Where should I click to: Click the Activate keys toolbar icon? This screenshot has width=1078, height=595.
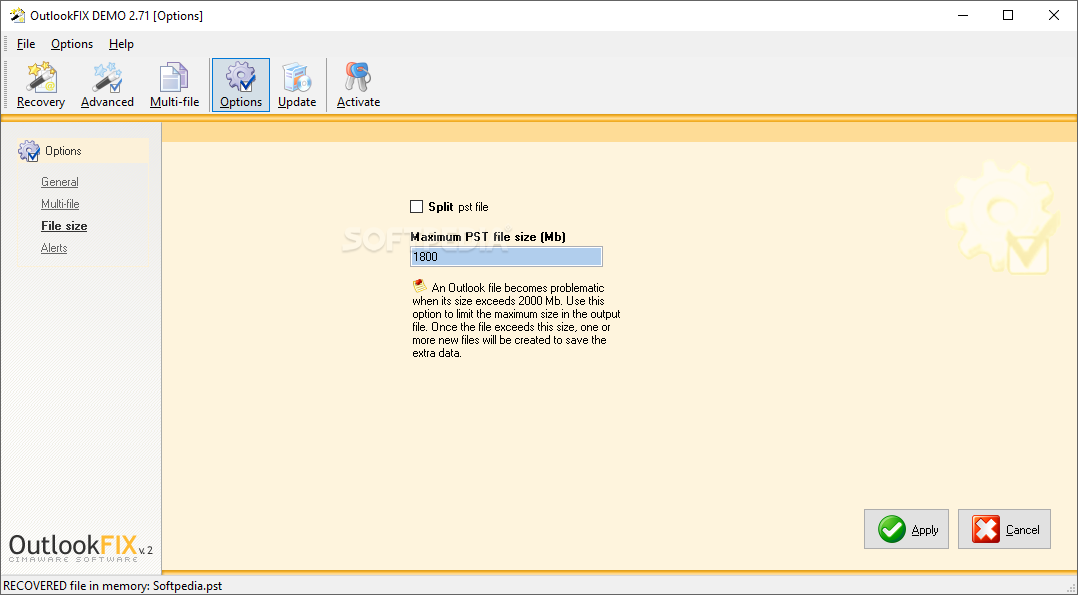coord(358,85)
